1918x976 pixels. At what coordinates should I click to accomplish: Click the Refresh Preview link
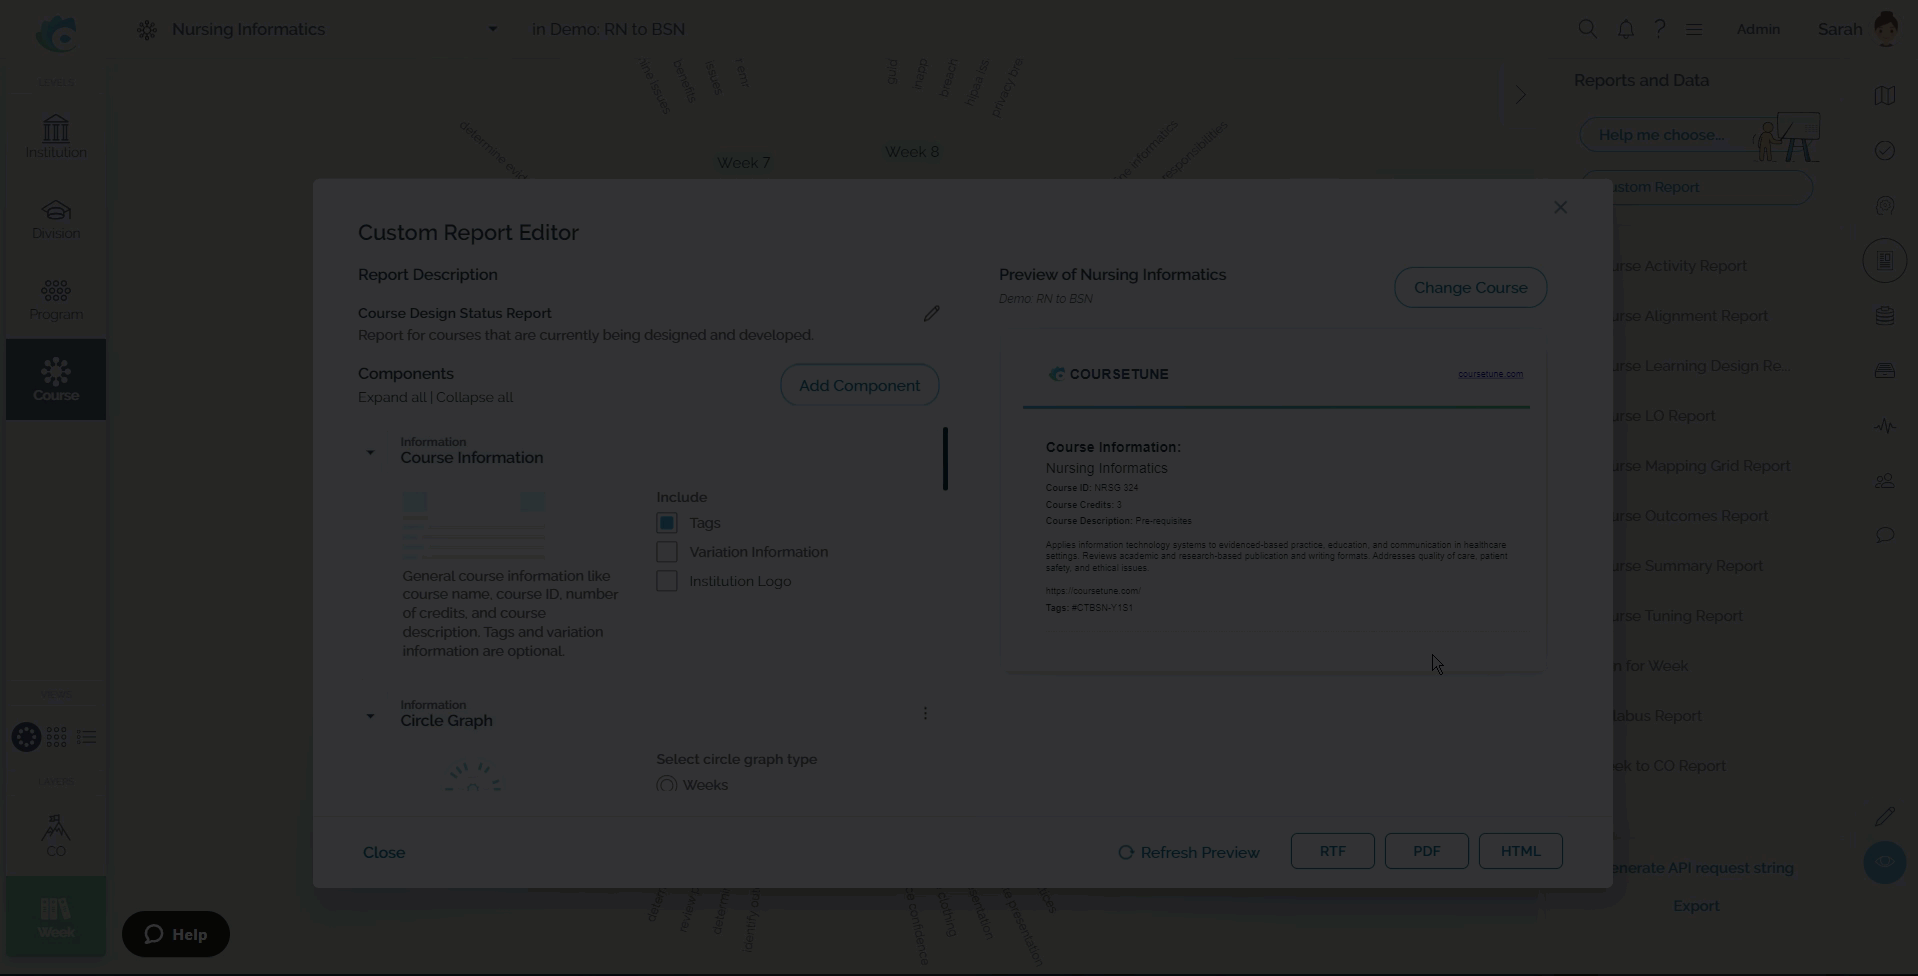click(x=1189, y=852)
